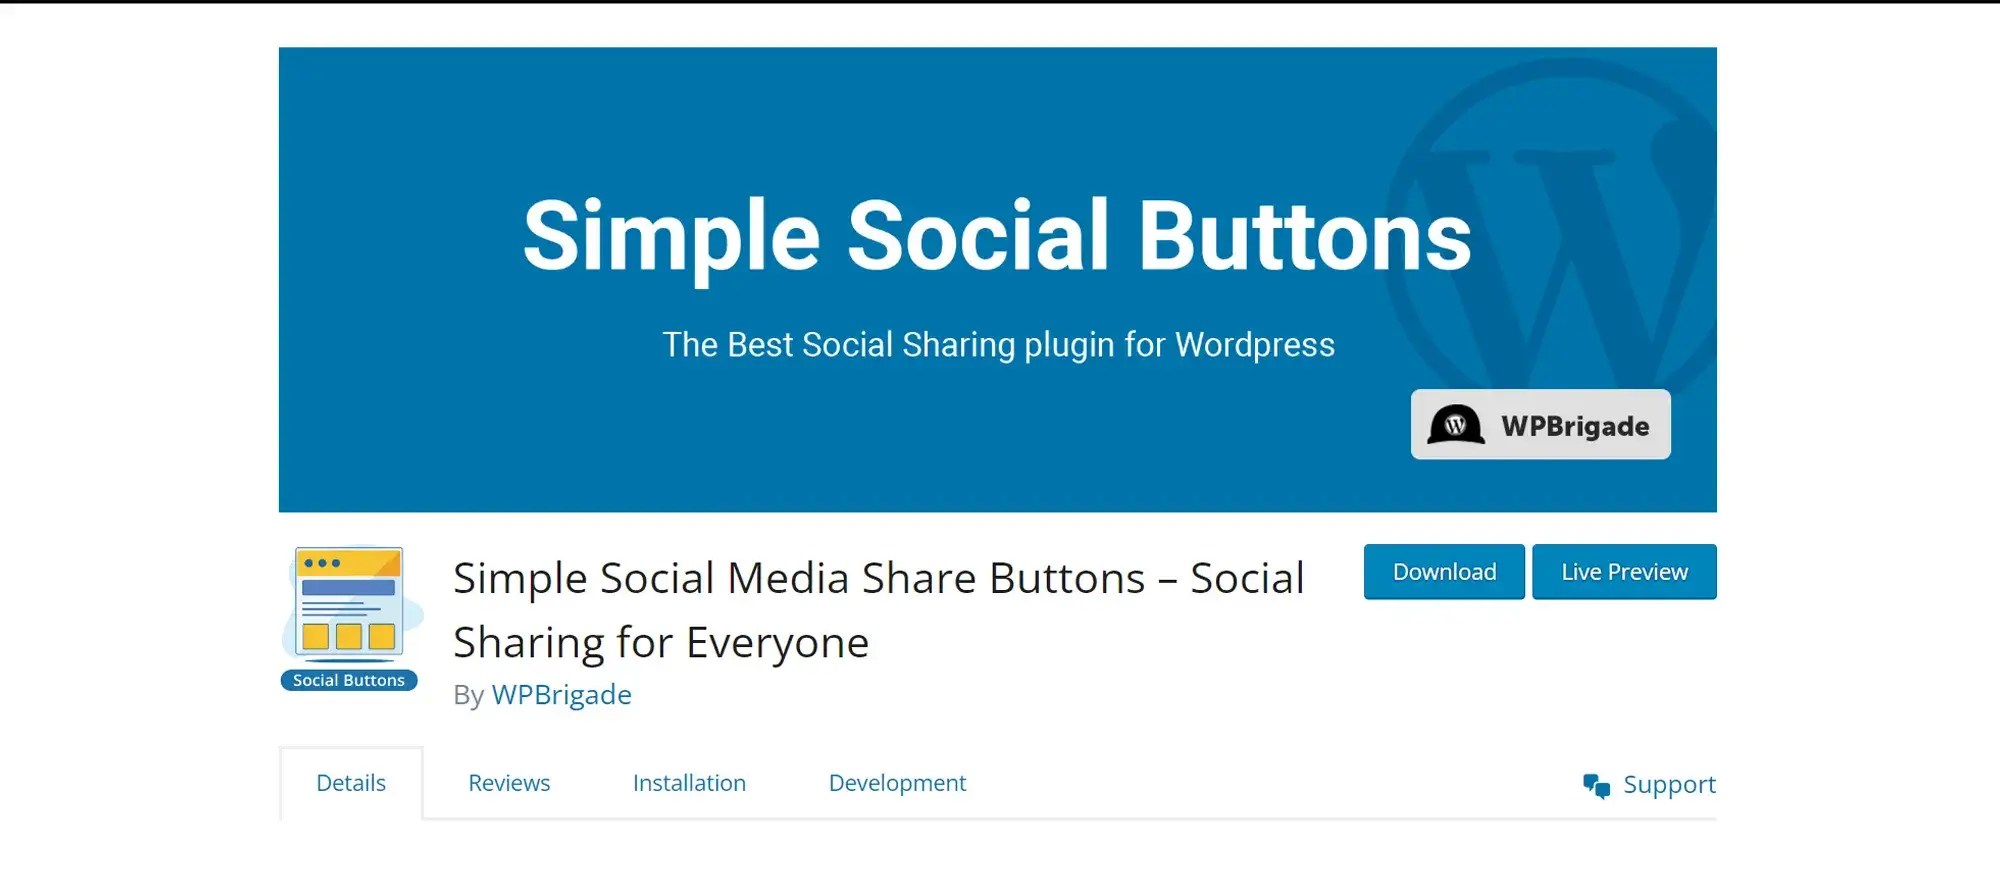This screenshot has width=2000, height=875.
Task: Open the WPBrigade author link
Action: 561,695
